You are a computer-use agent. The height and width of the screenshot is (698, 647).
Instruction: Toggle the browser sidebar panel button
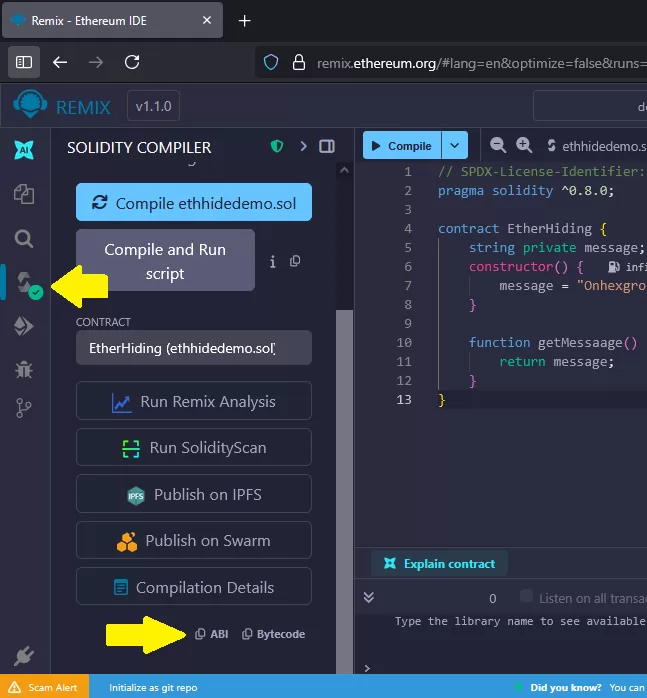(x=24, y=62)
